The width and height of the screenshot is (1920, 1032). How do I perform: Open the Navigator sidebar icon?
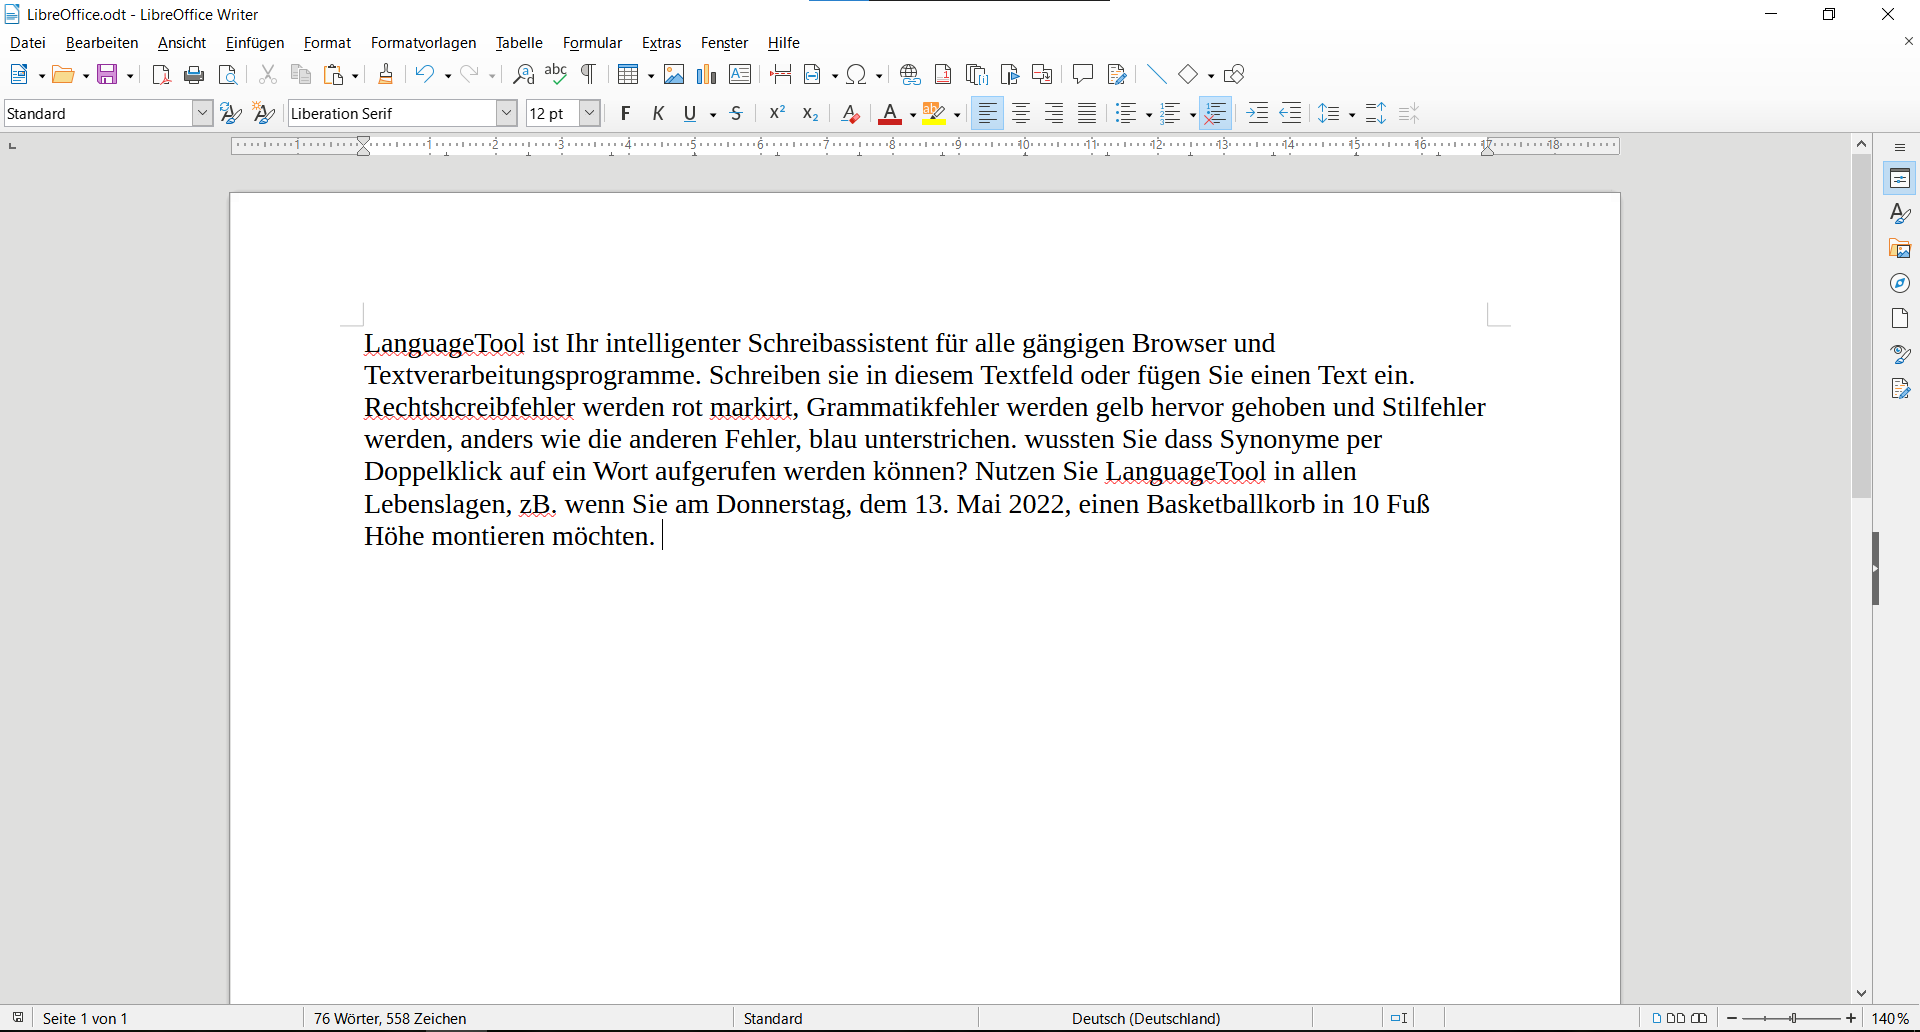(x=1900, y=284)
